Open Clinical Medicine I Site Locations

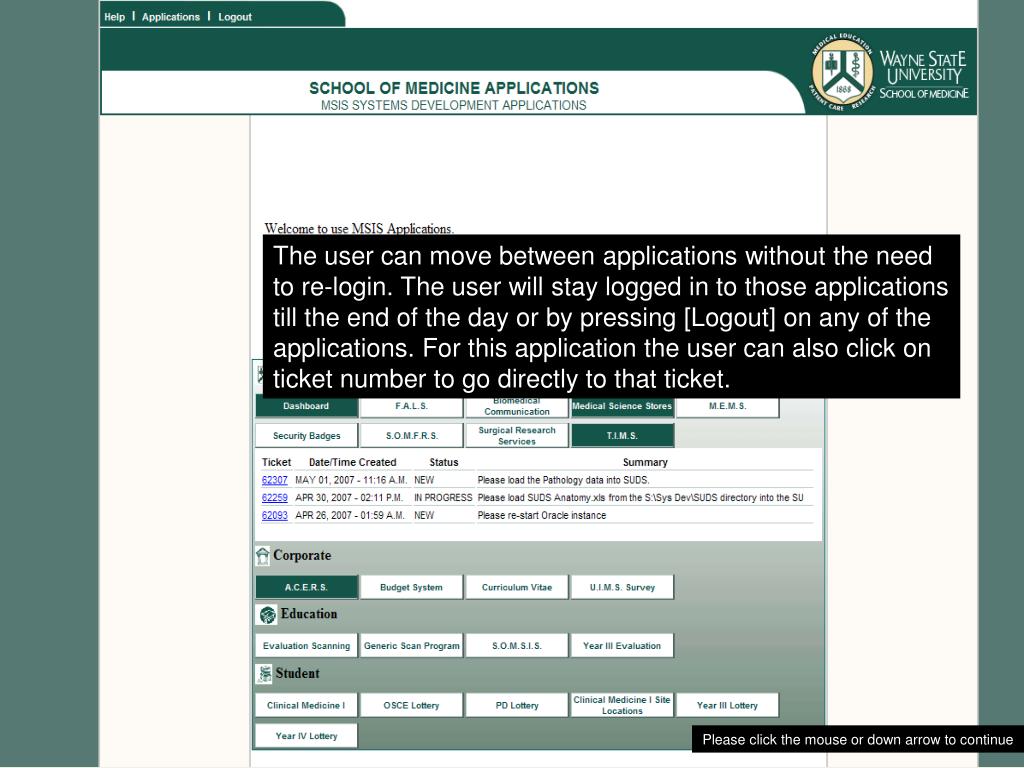point(622,705)
